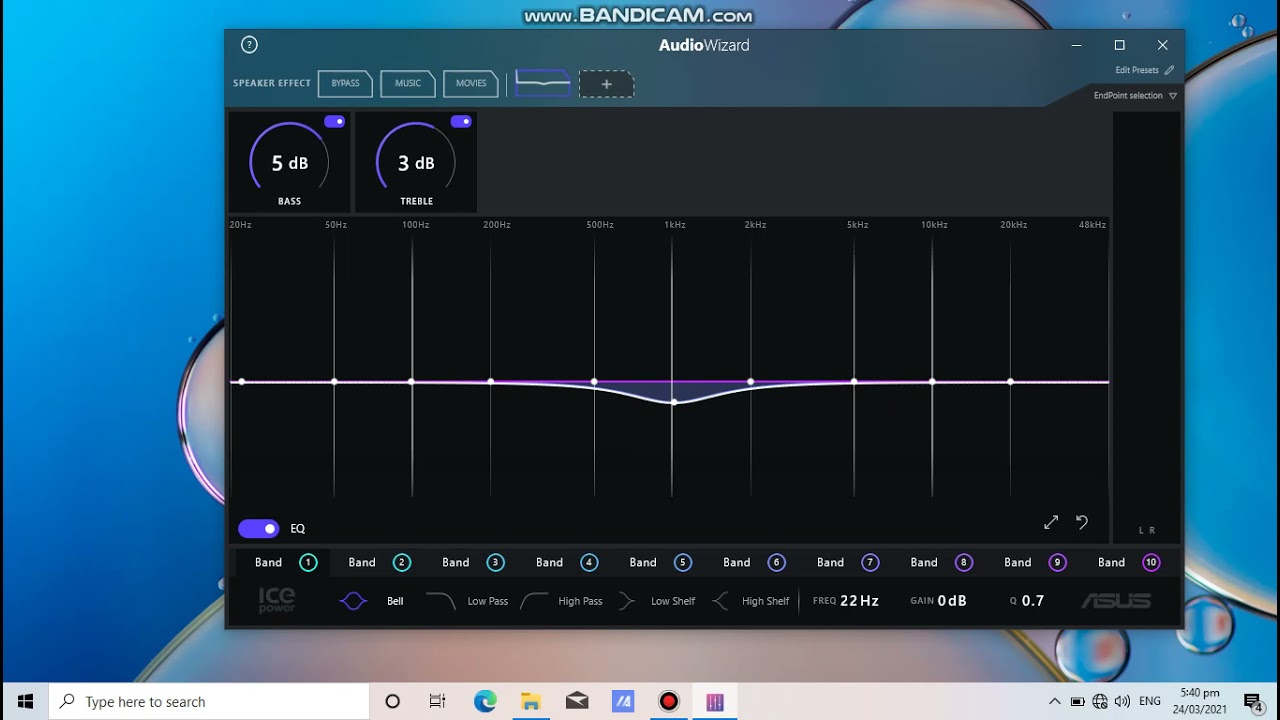Click the Q 0.7 value field
Screen dimensions: 1280x720
pos(1027,601)
